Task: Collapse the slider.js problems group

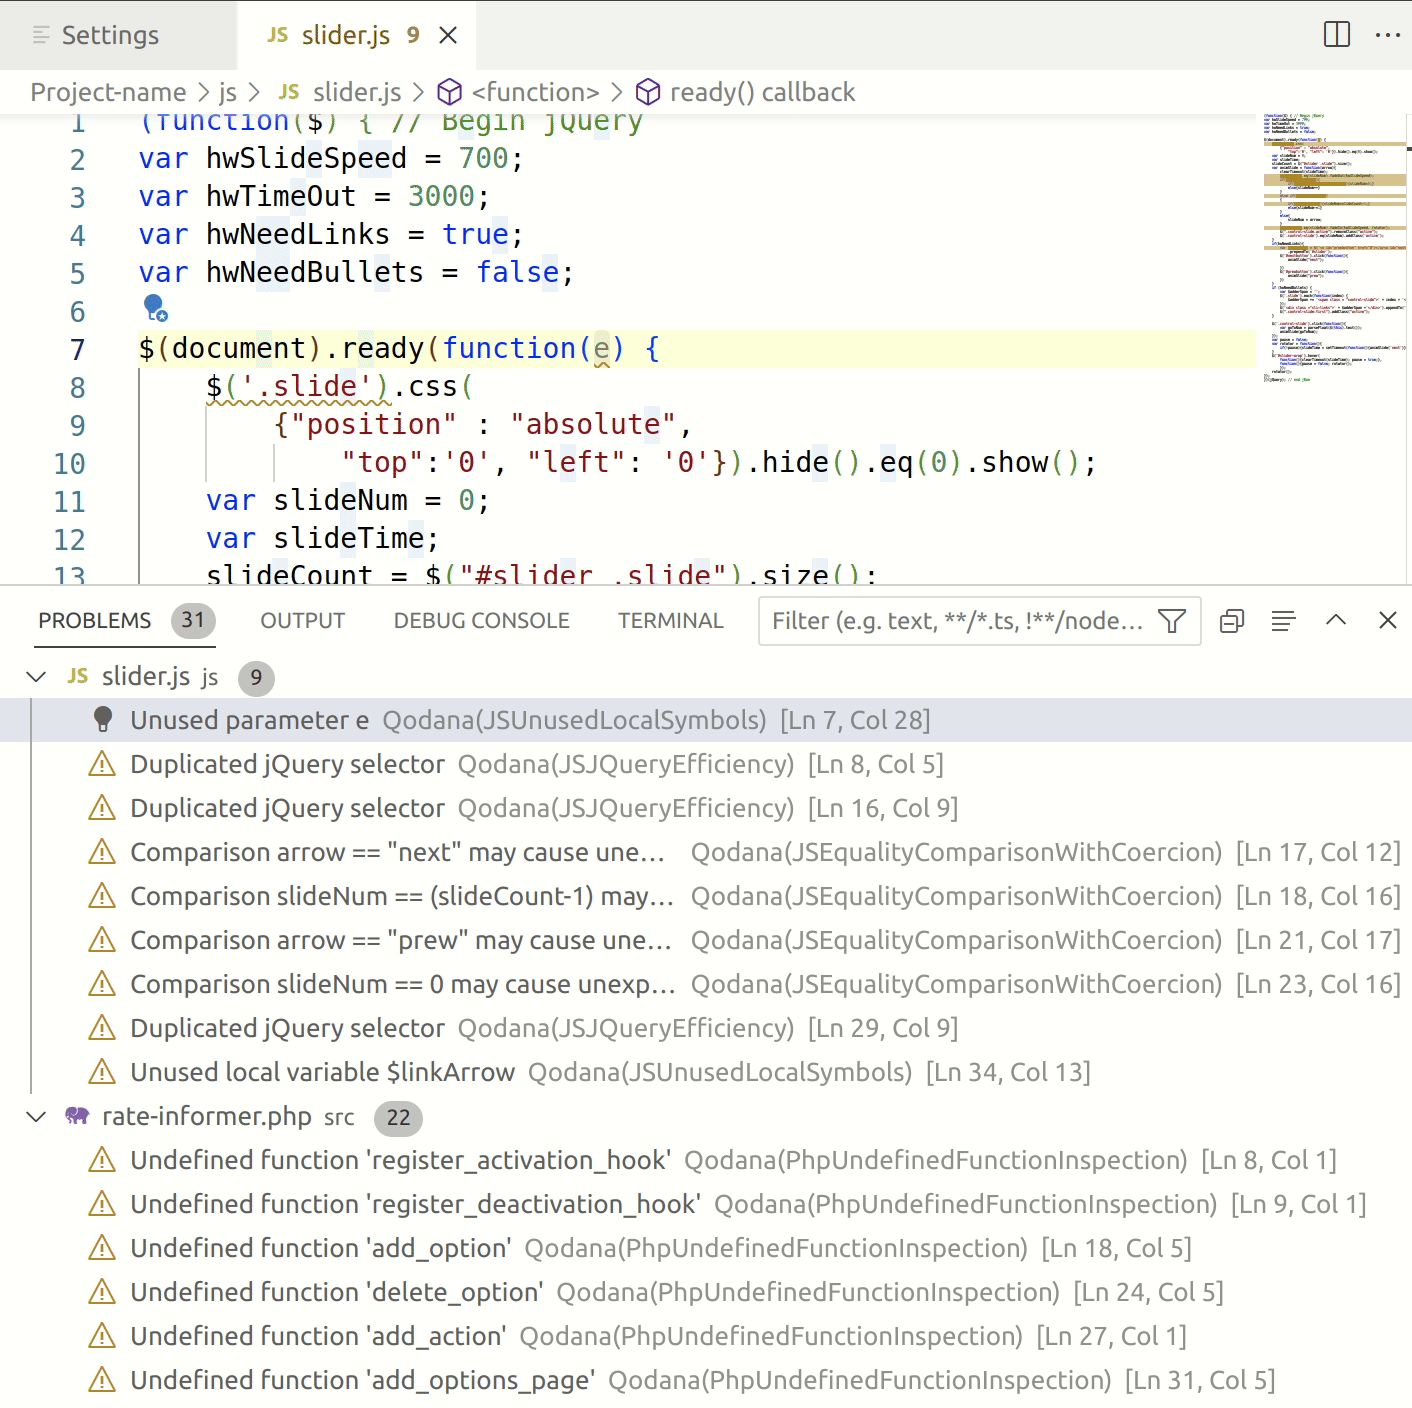Action: (36, 677)
